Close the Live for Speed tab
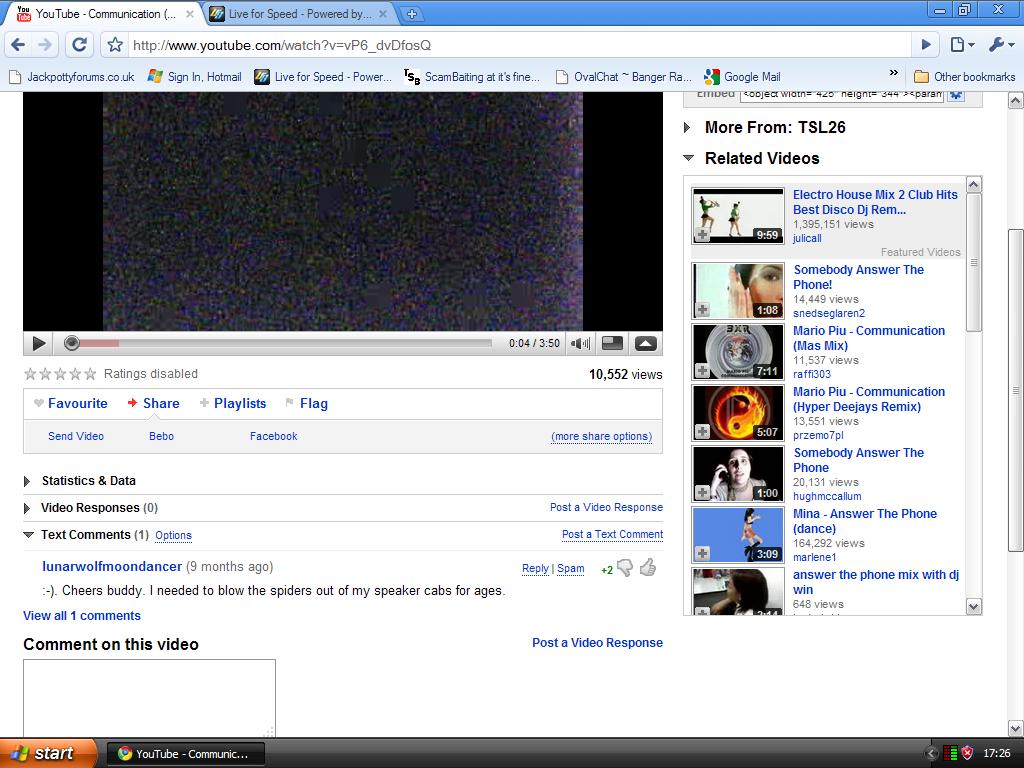 coord(383,14)
